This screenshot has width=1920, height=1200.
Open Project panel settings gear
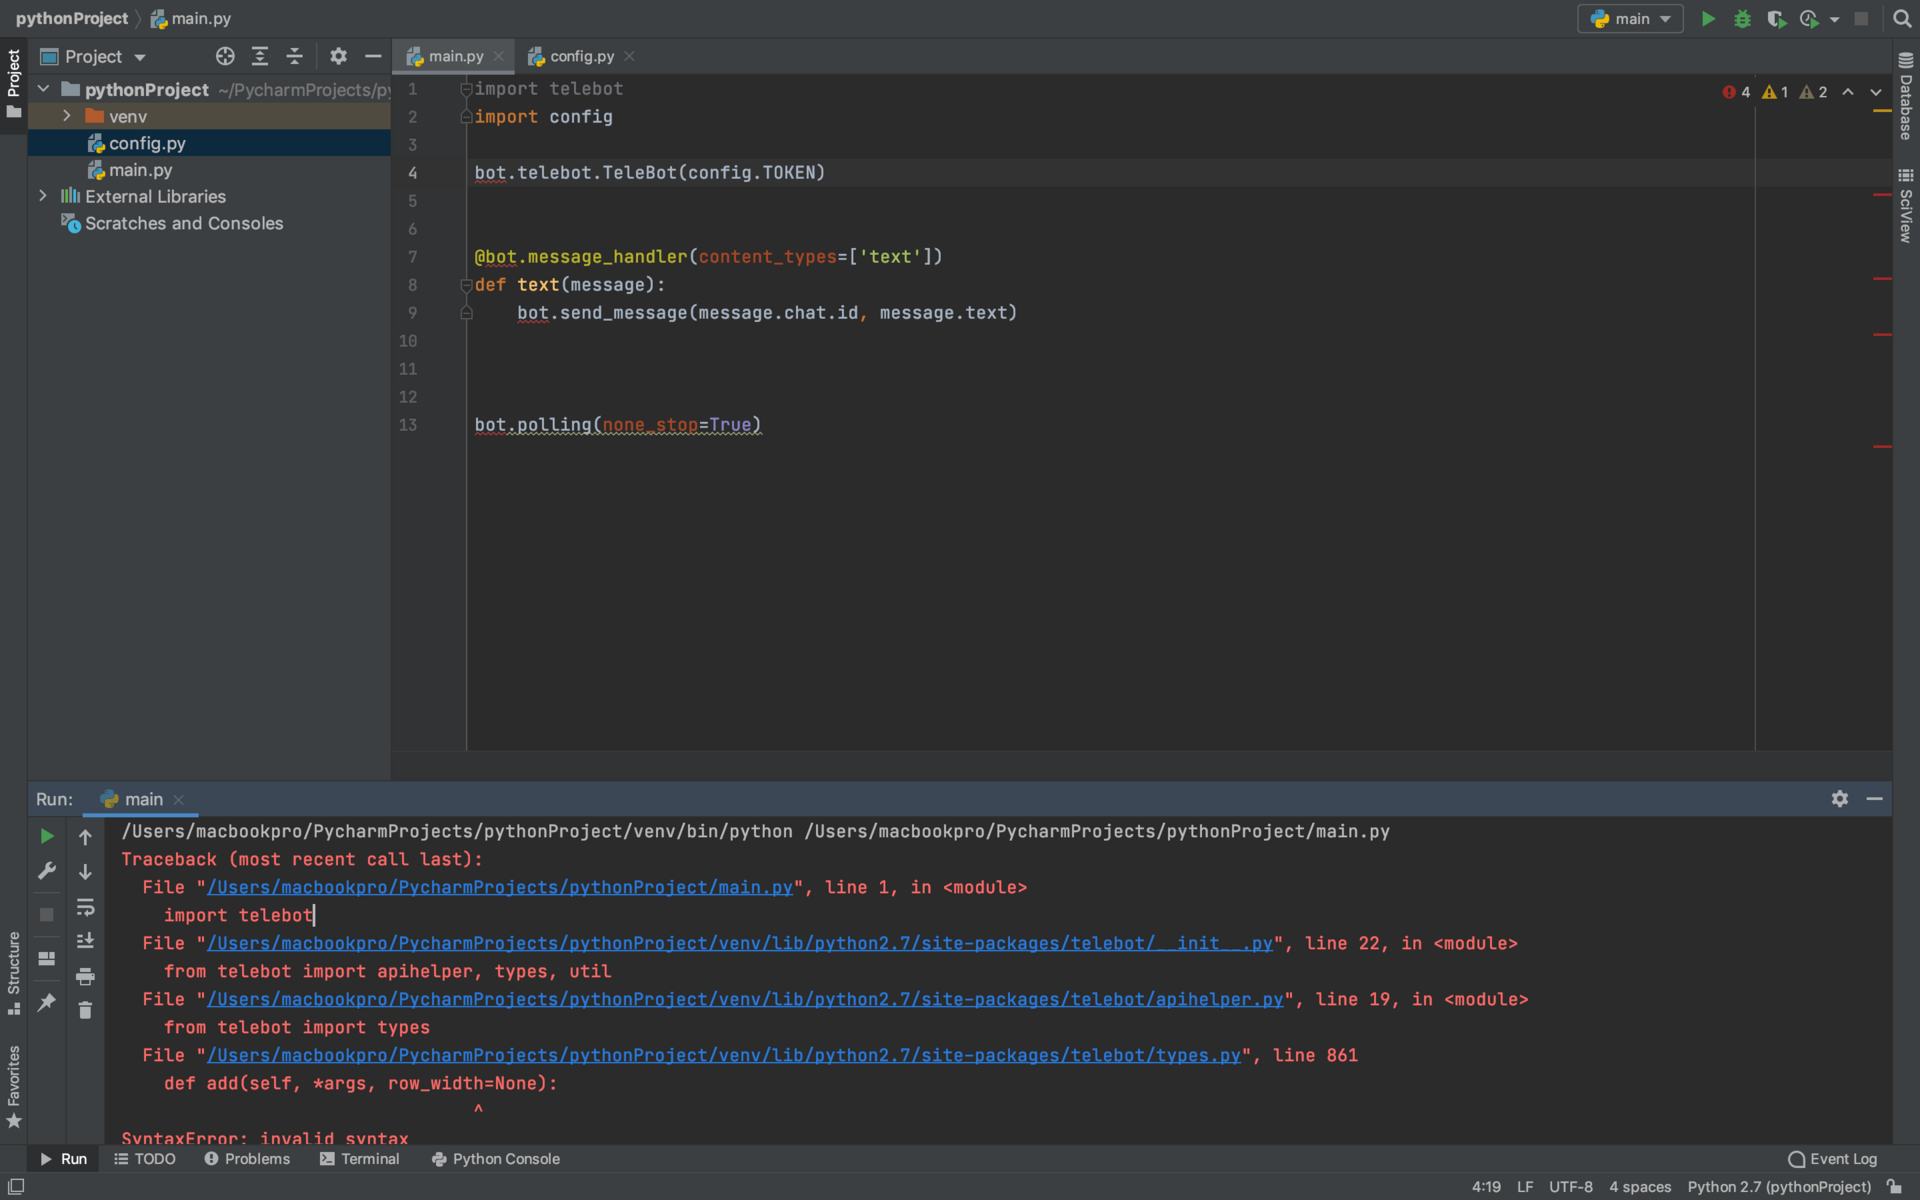338,57
